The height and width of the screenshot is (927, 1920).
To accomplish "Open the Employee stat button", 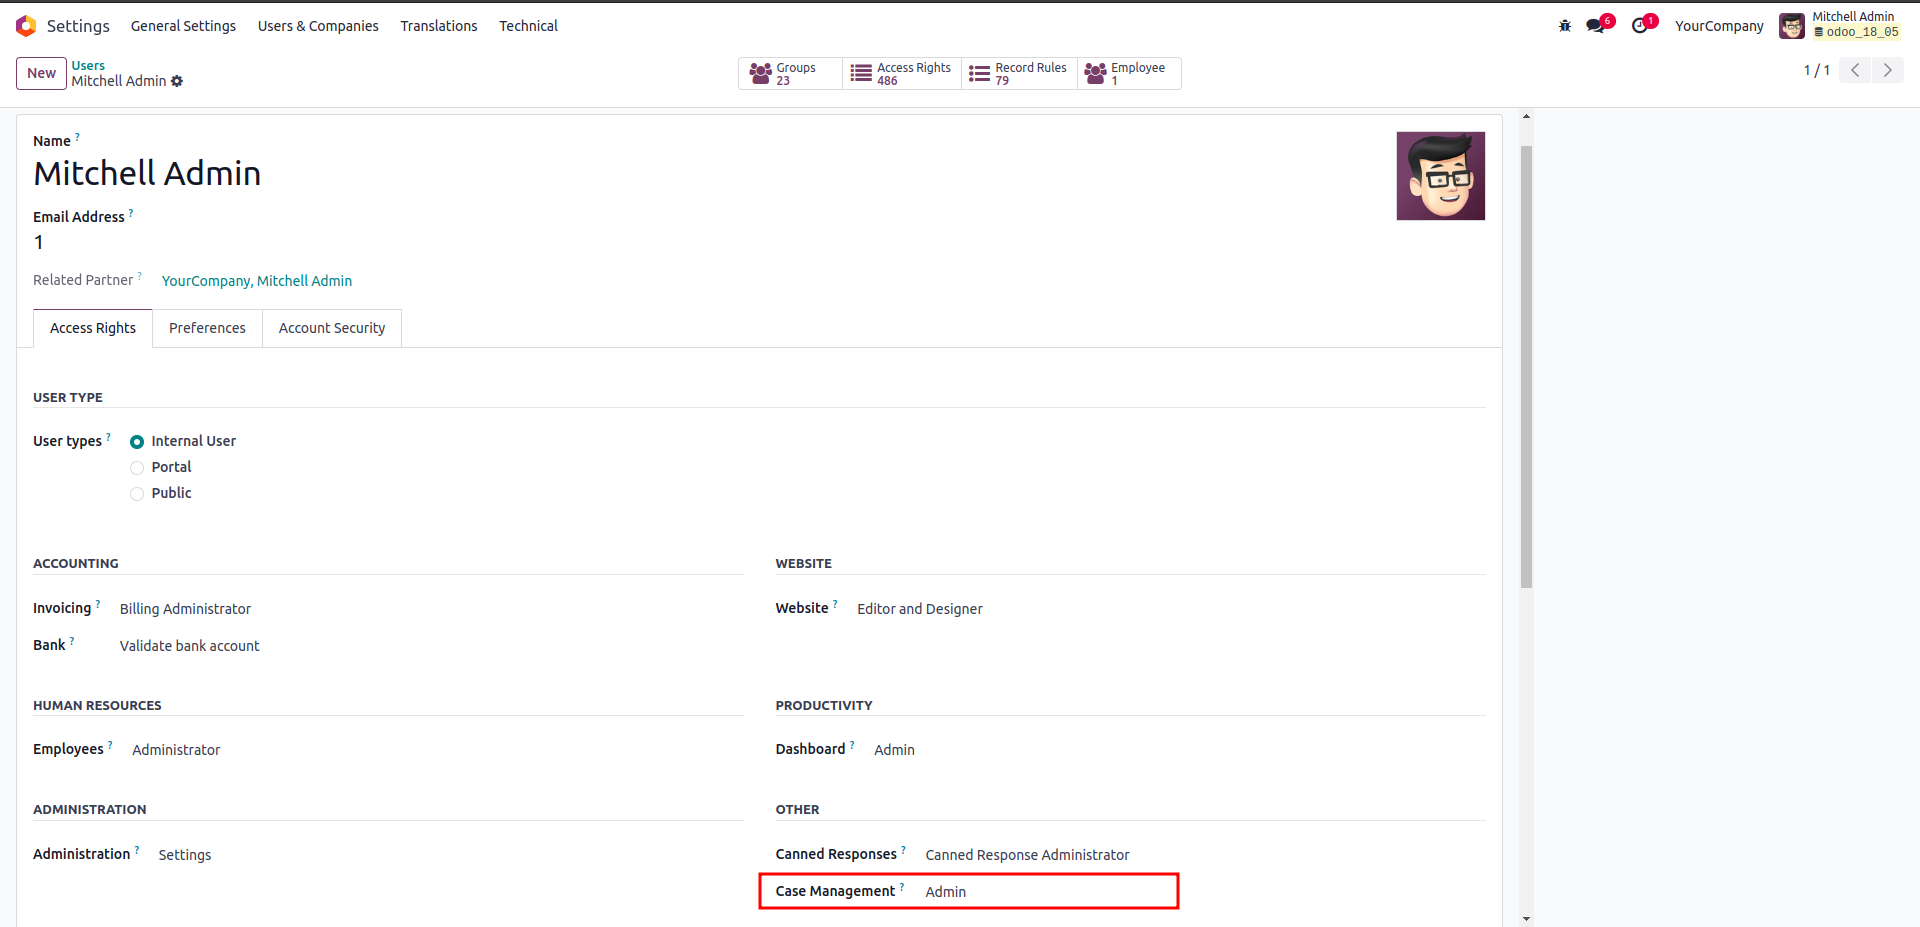I will 1129,74.
